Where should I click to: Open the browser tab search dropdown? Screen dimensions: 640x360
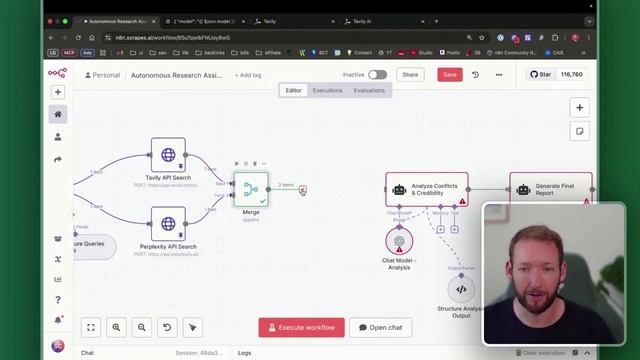coord(589,21)
